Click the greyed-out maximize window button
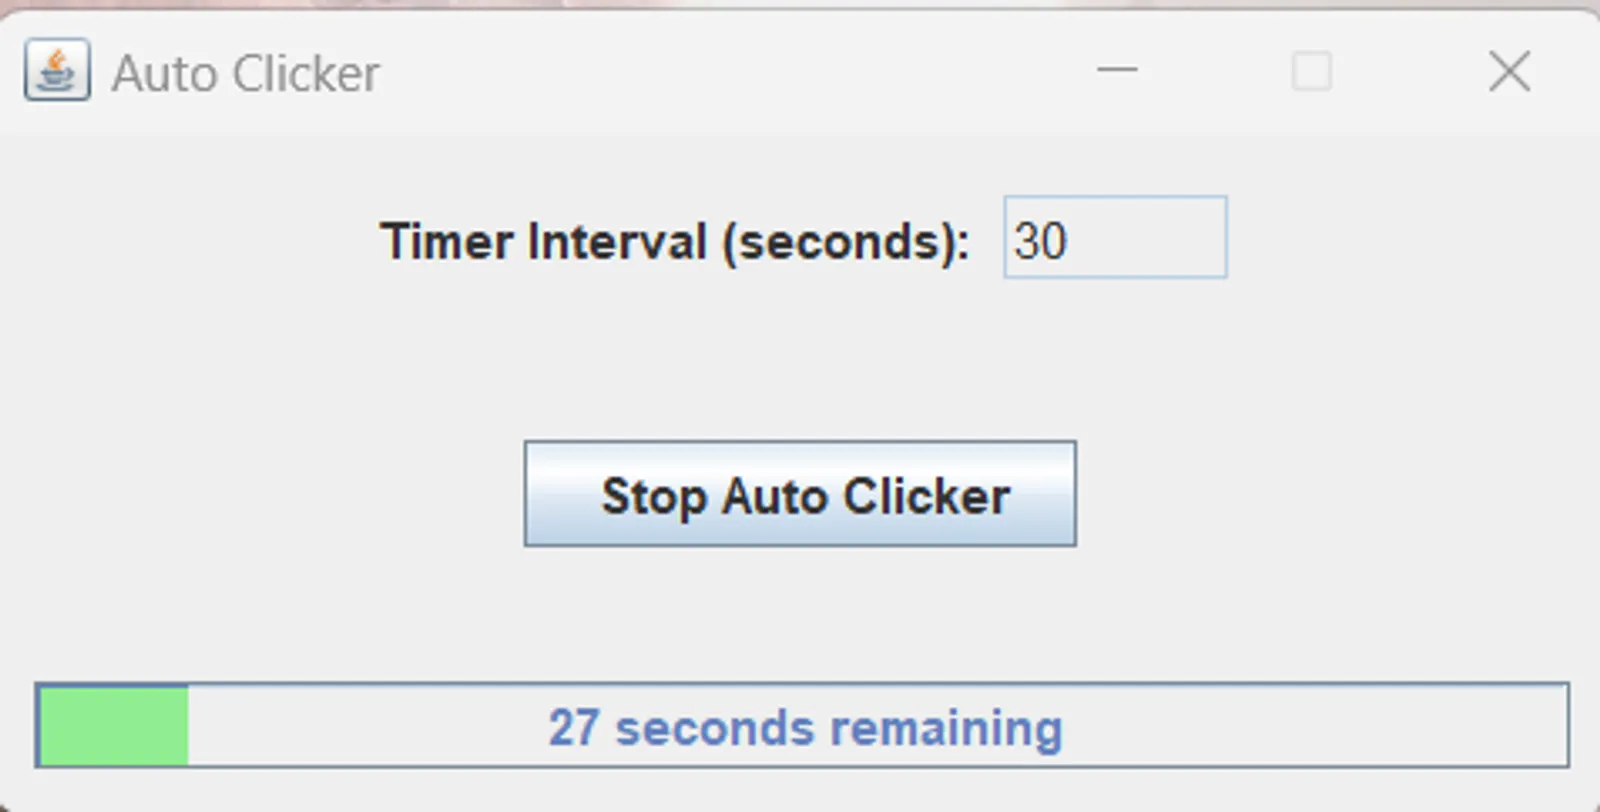The image size is (1600, 812). pos(1311,71)
